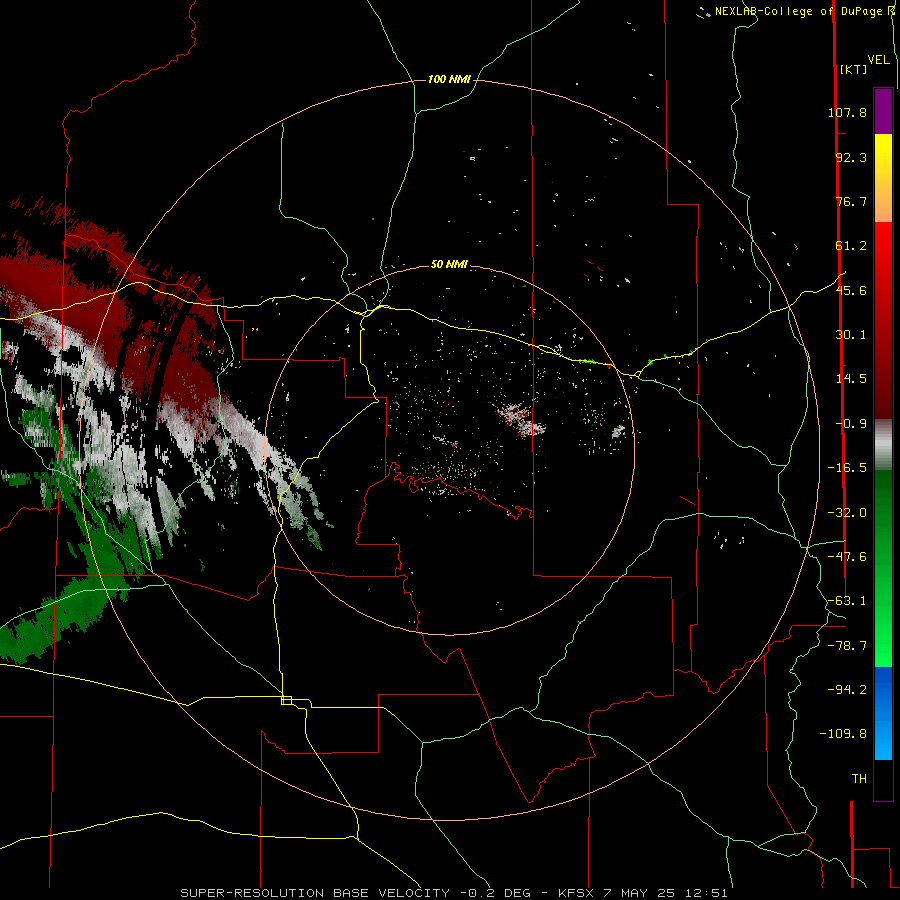Click the yellow-orange segment of the color bar
The height and width of the screenshot is (900, 900).
point(883,178)
